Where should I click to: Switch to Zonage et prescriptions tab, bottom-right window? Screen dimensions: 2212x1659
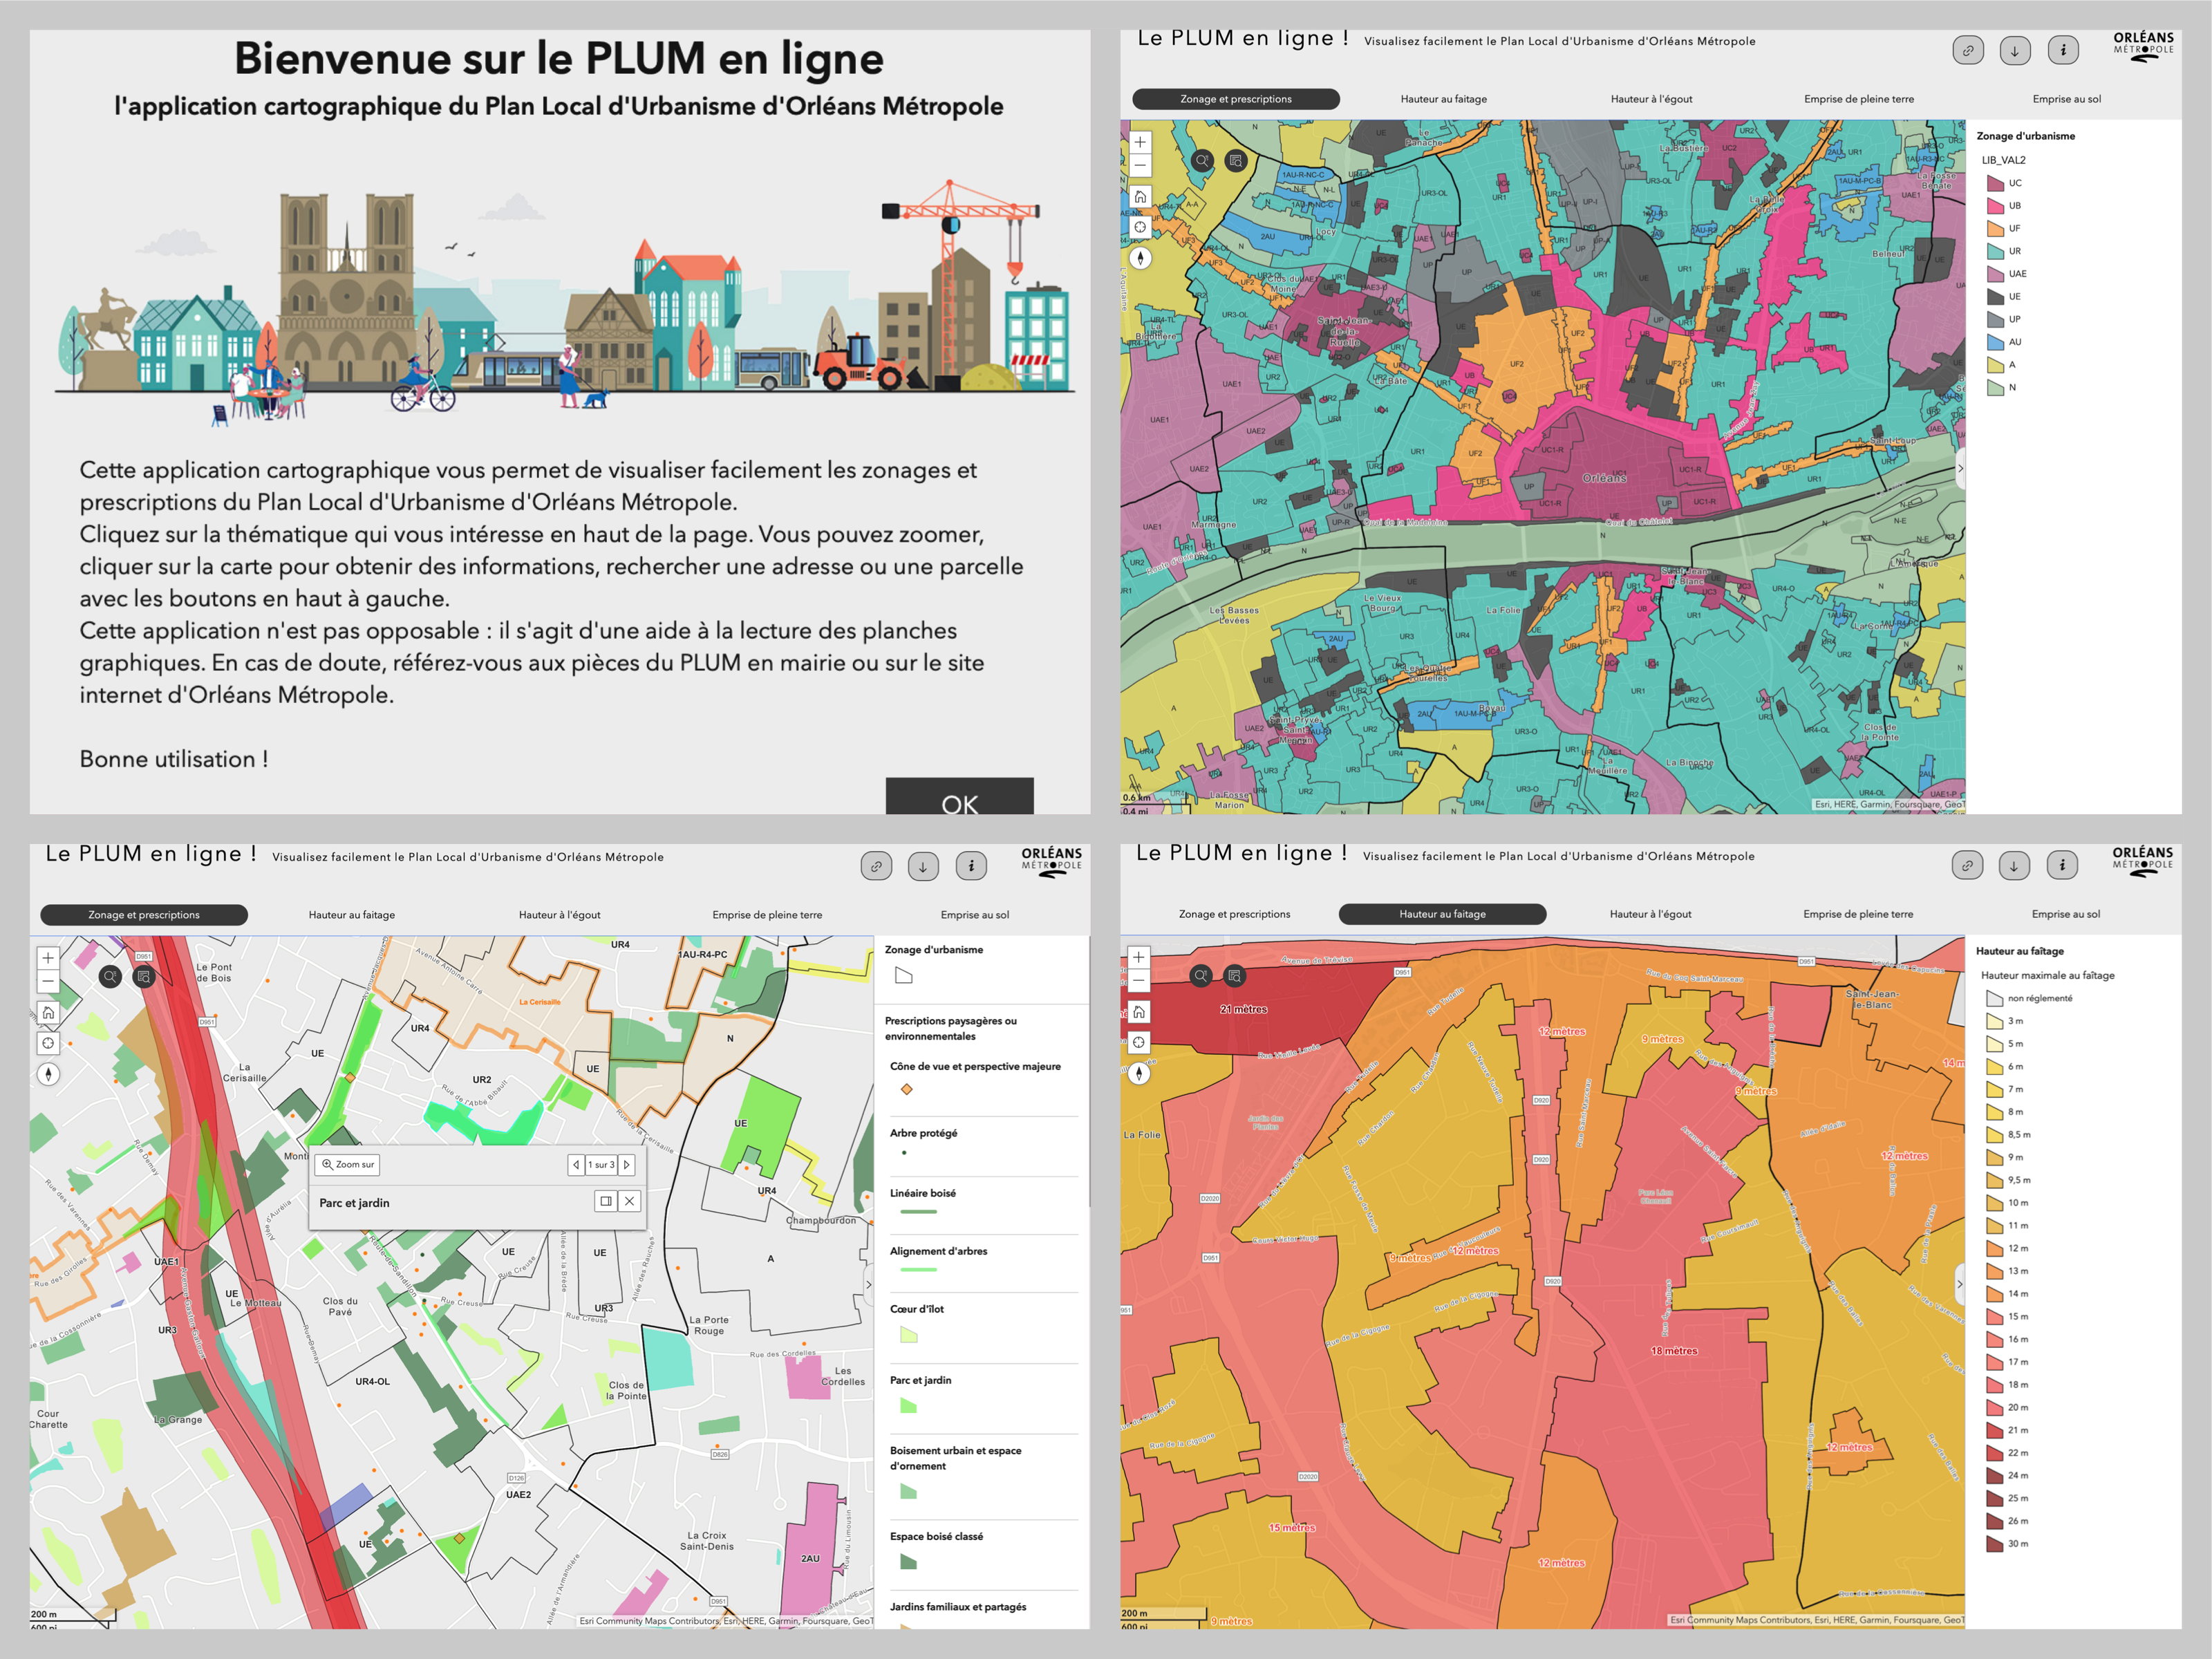pyautogui.click(x=1234, y=914)
